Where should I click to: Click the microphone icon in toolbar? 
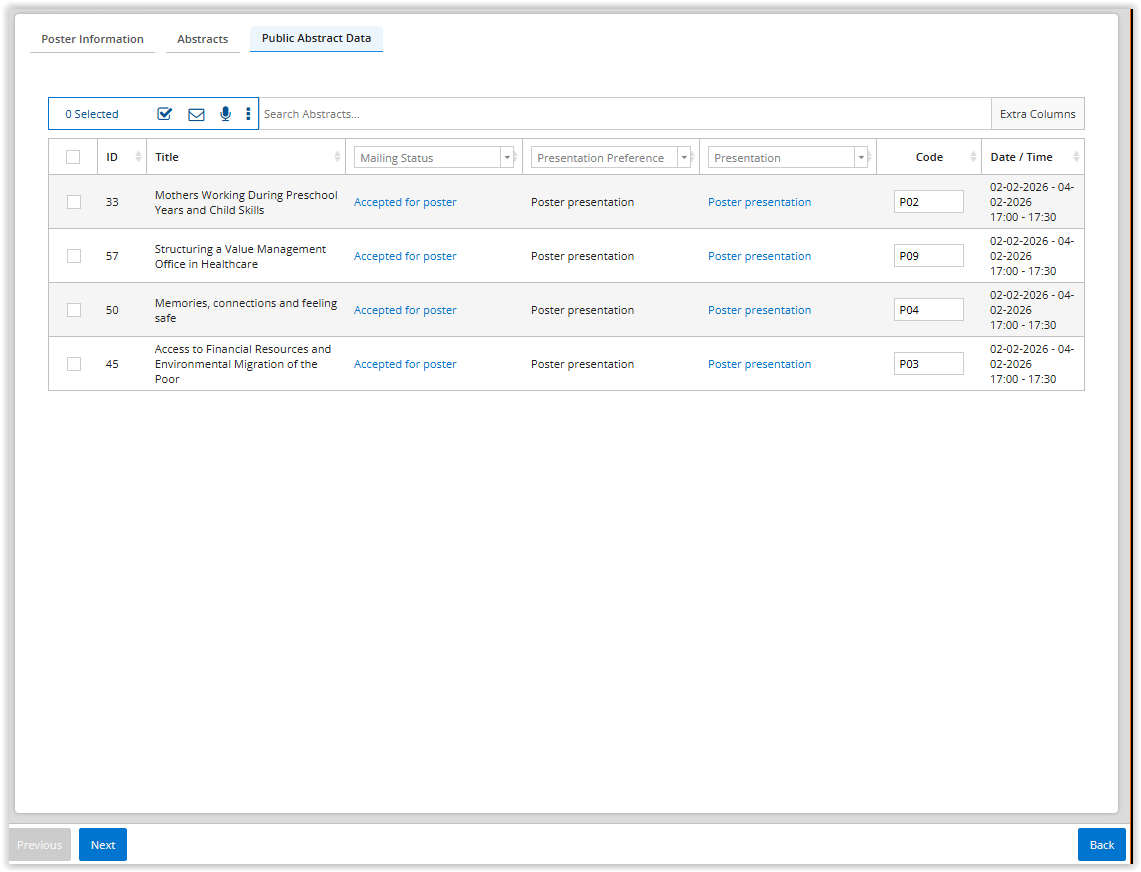pyautogui.click(x=225, y=114)
